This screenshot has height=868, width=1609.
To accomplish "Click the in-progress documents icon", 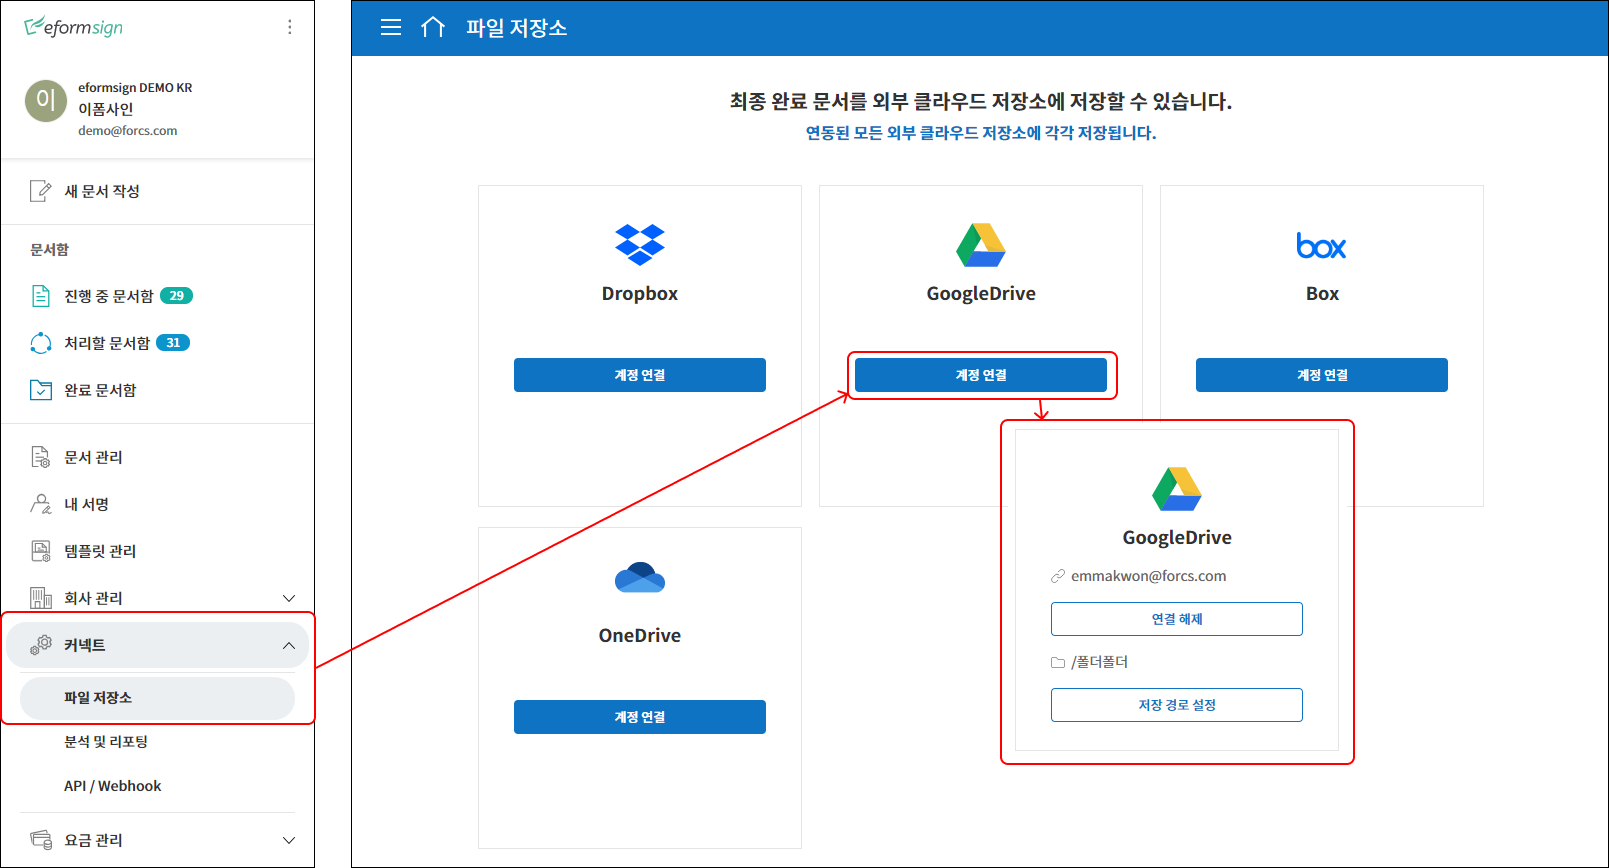I will pyautogui.click(x=41, y=296).
